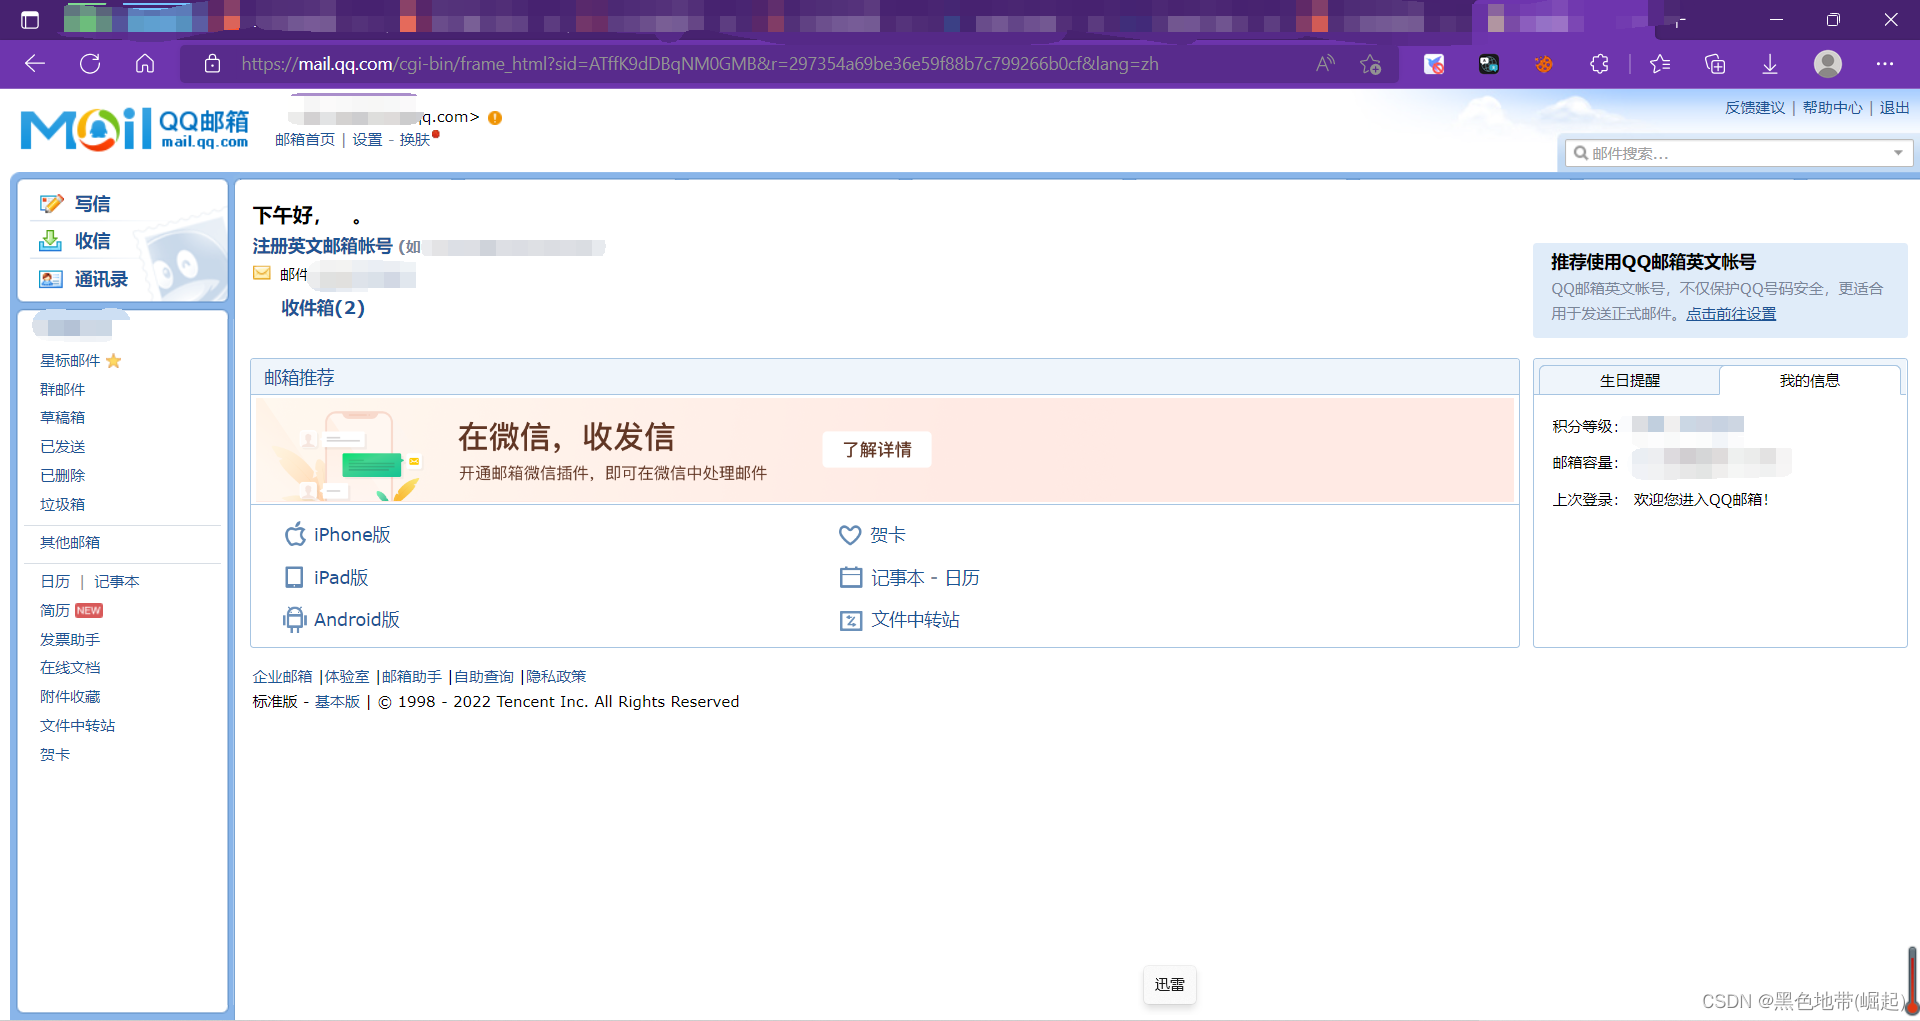The height and width of the screenshot is (1021, 1920).
Task: Click the Android robot icon
Action: pyautogui.click(x=294, y=620)
